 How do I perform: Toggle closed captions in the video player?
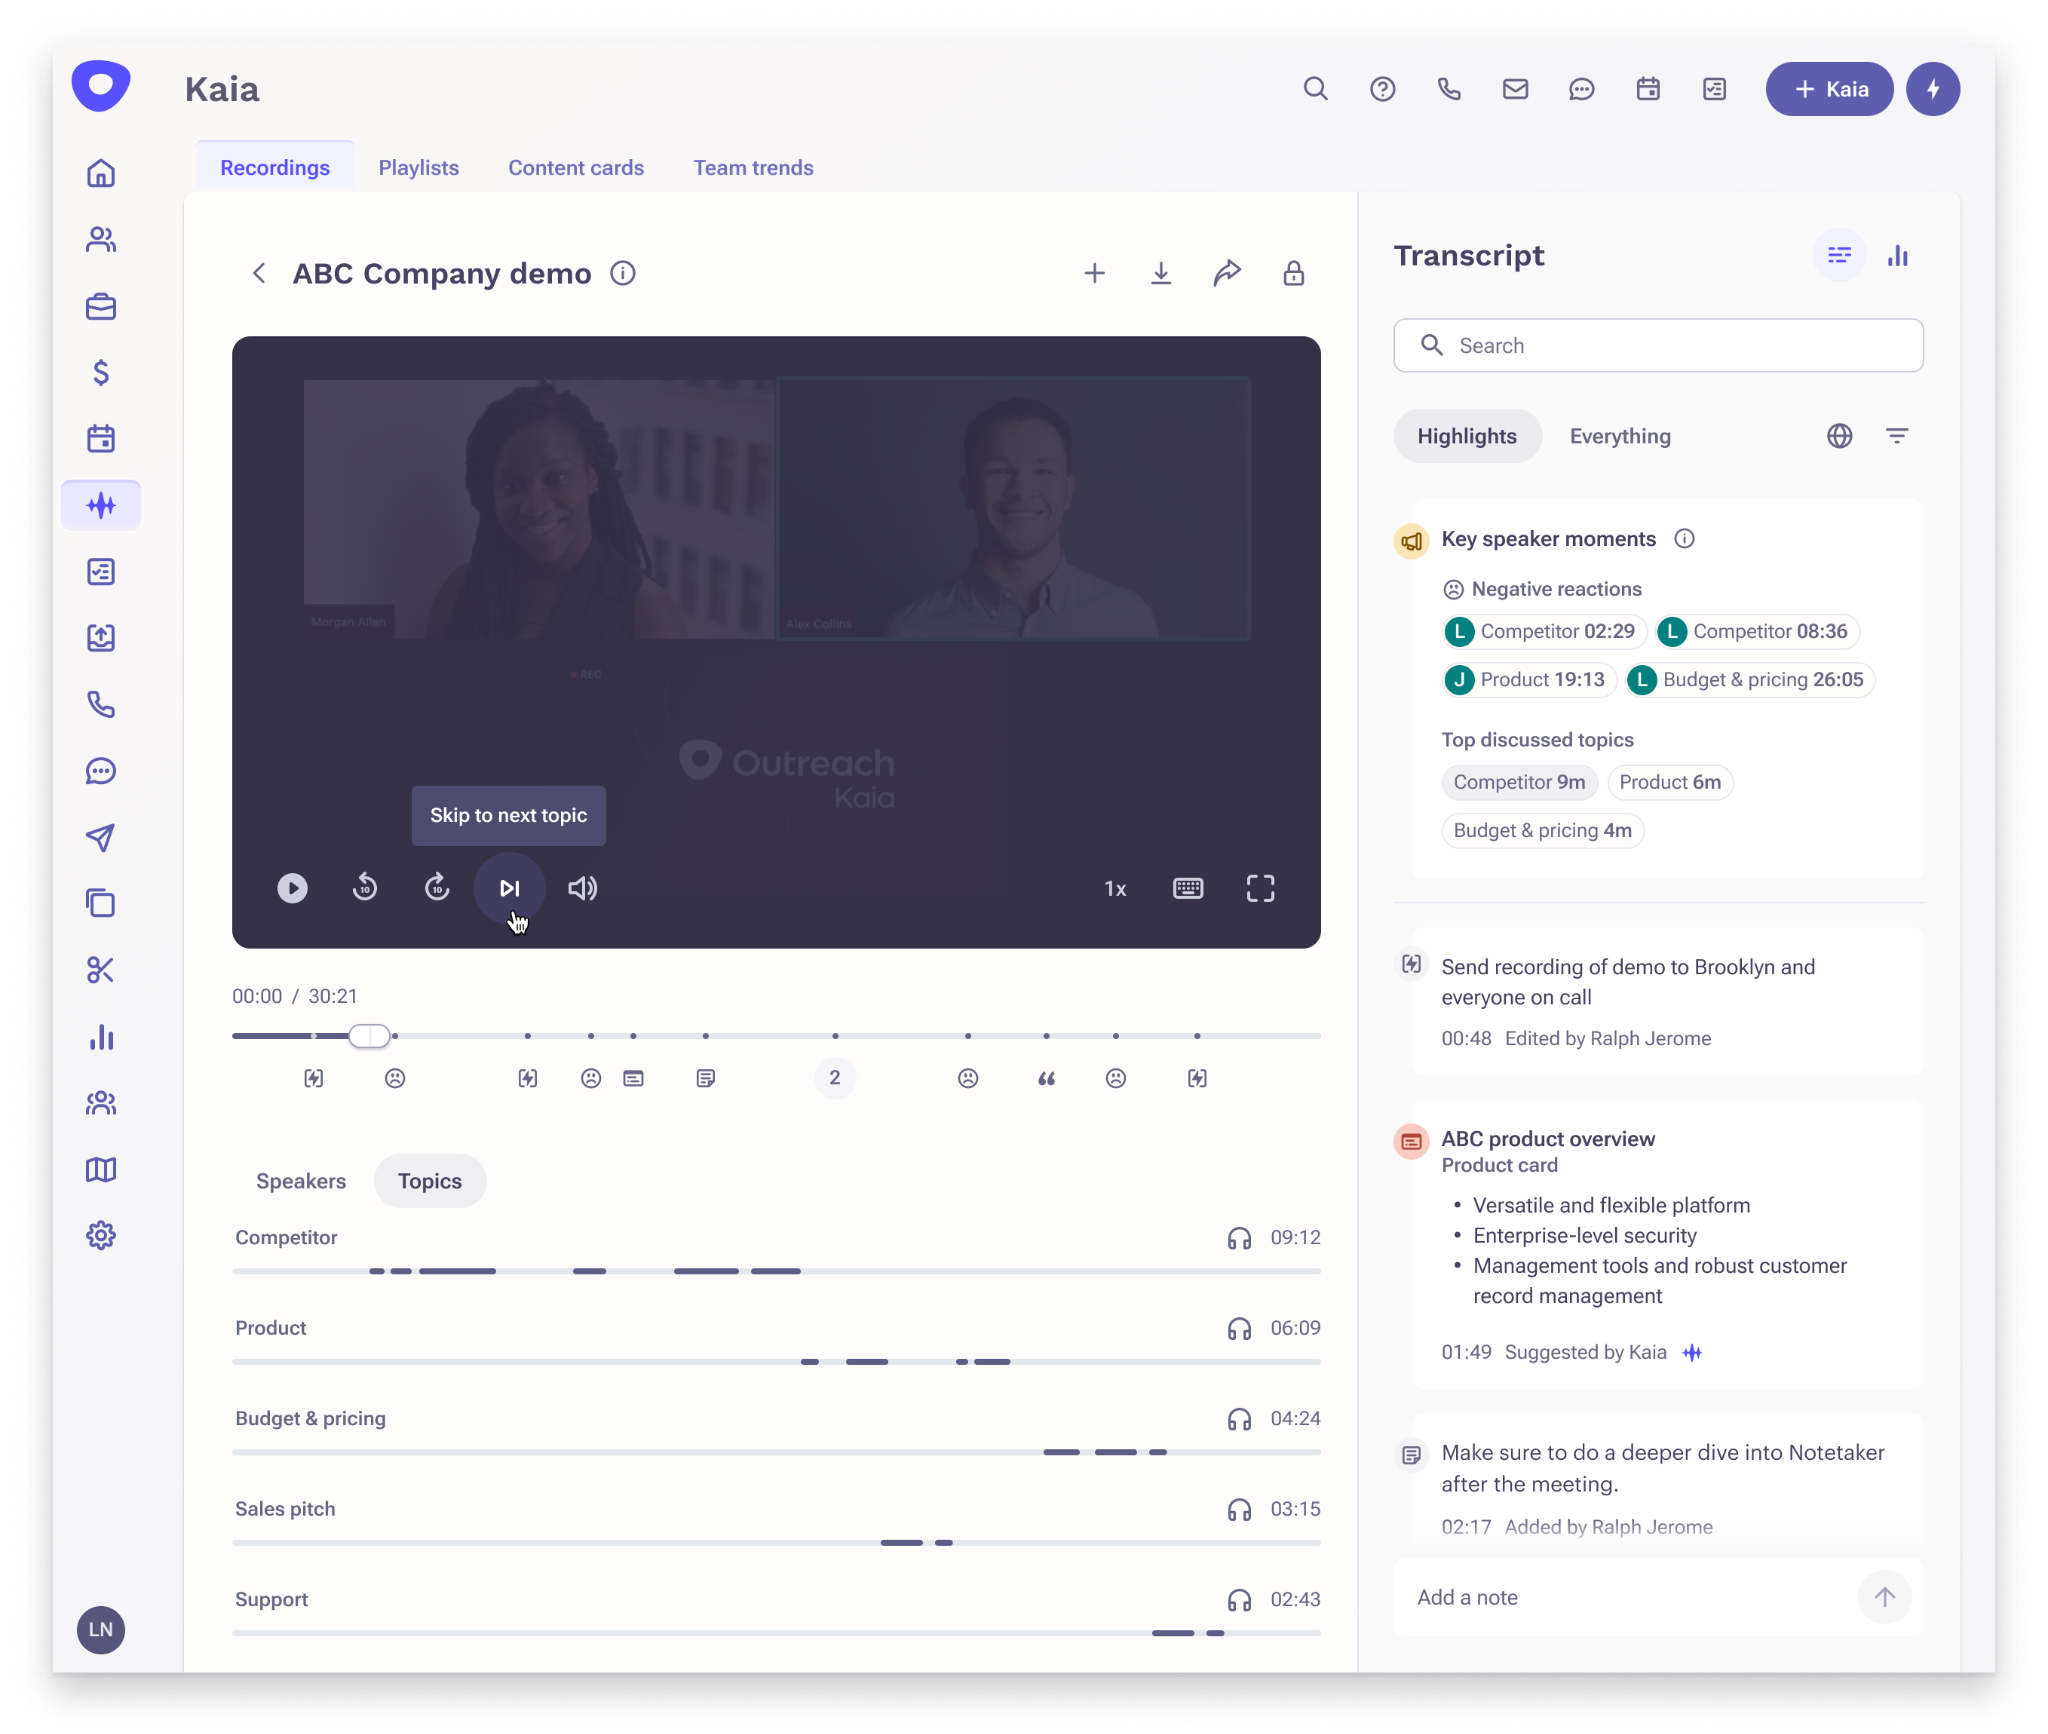[x=1187, y=888]
